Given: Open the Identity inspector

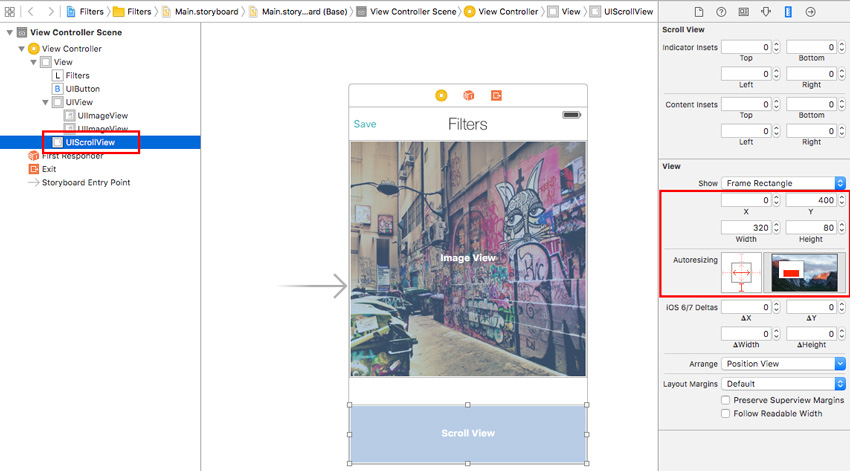Looking at the screenshot, I should tap(744, 11).
